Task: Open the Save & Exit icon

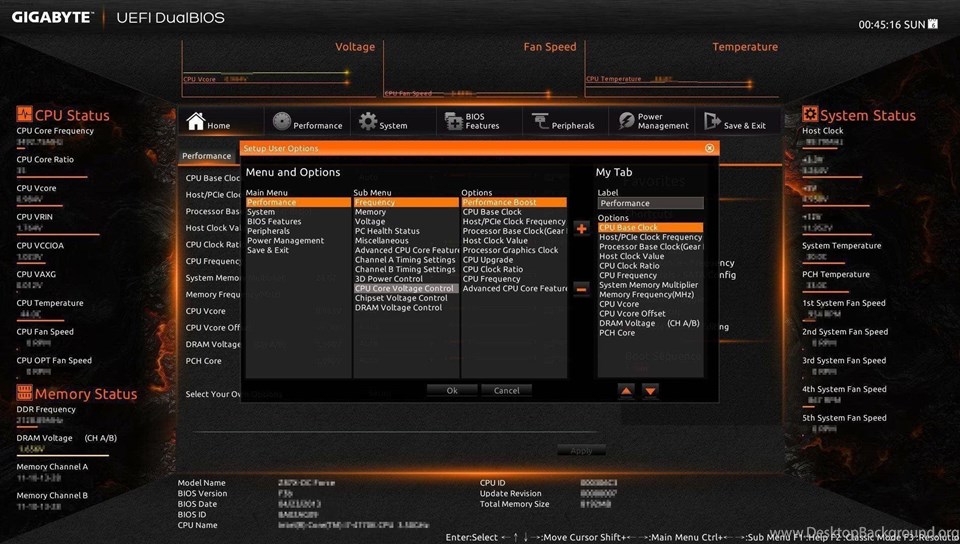Action: (712, 121)
